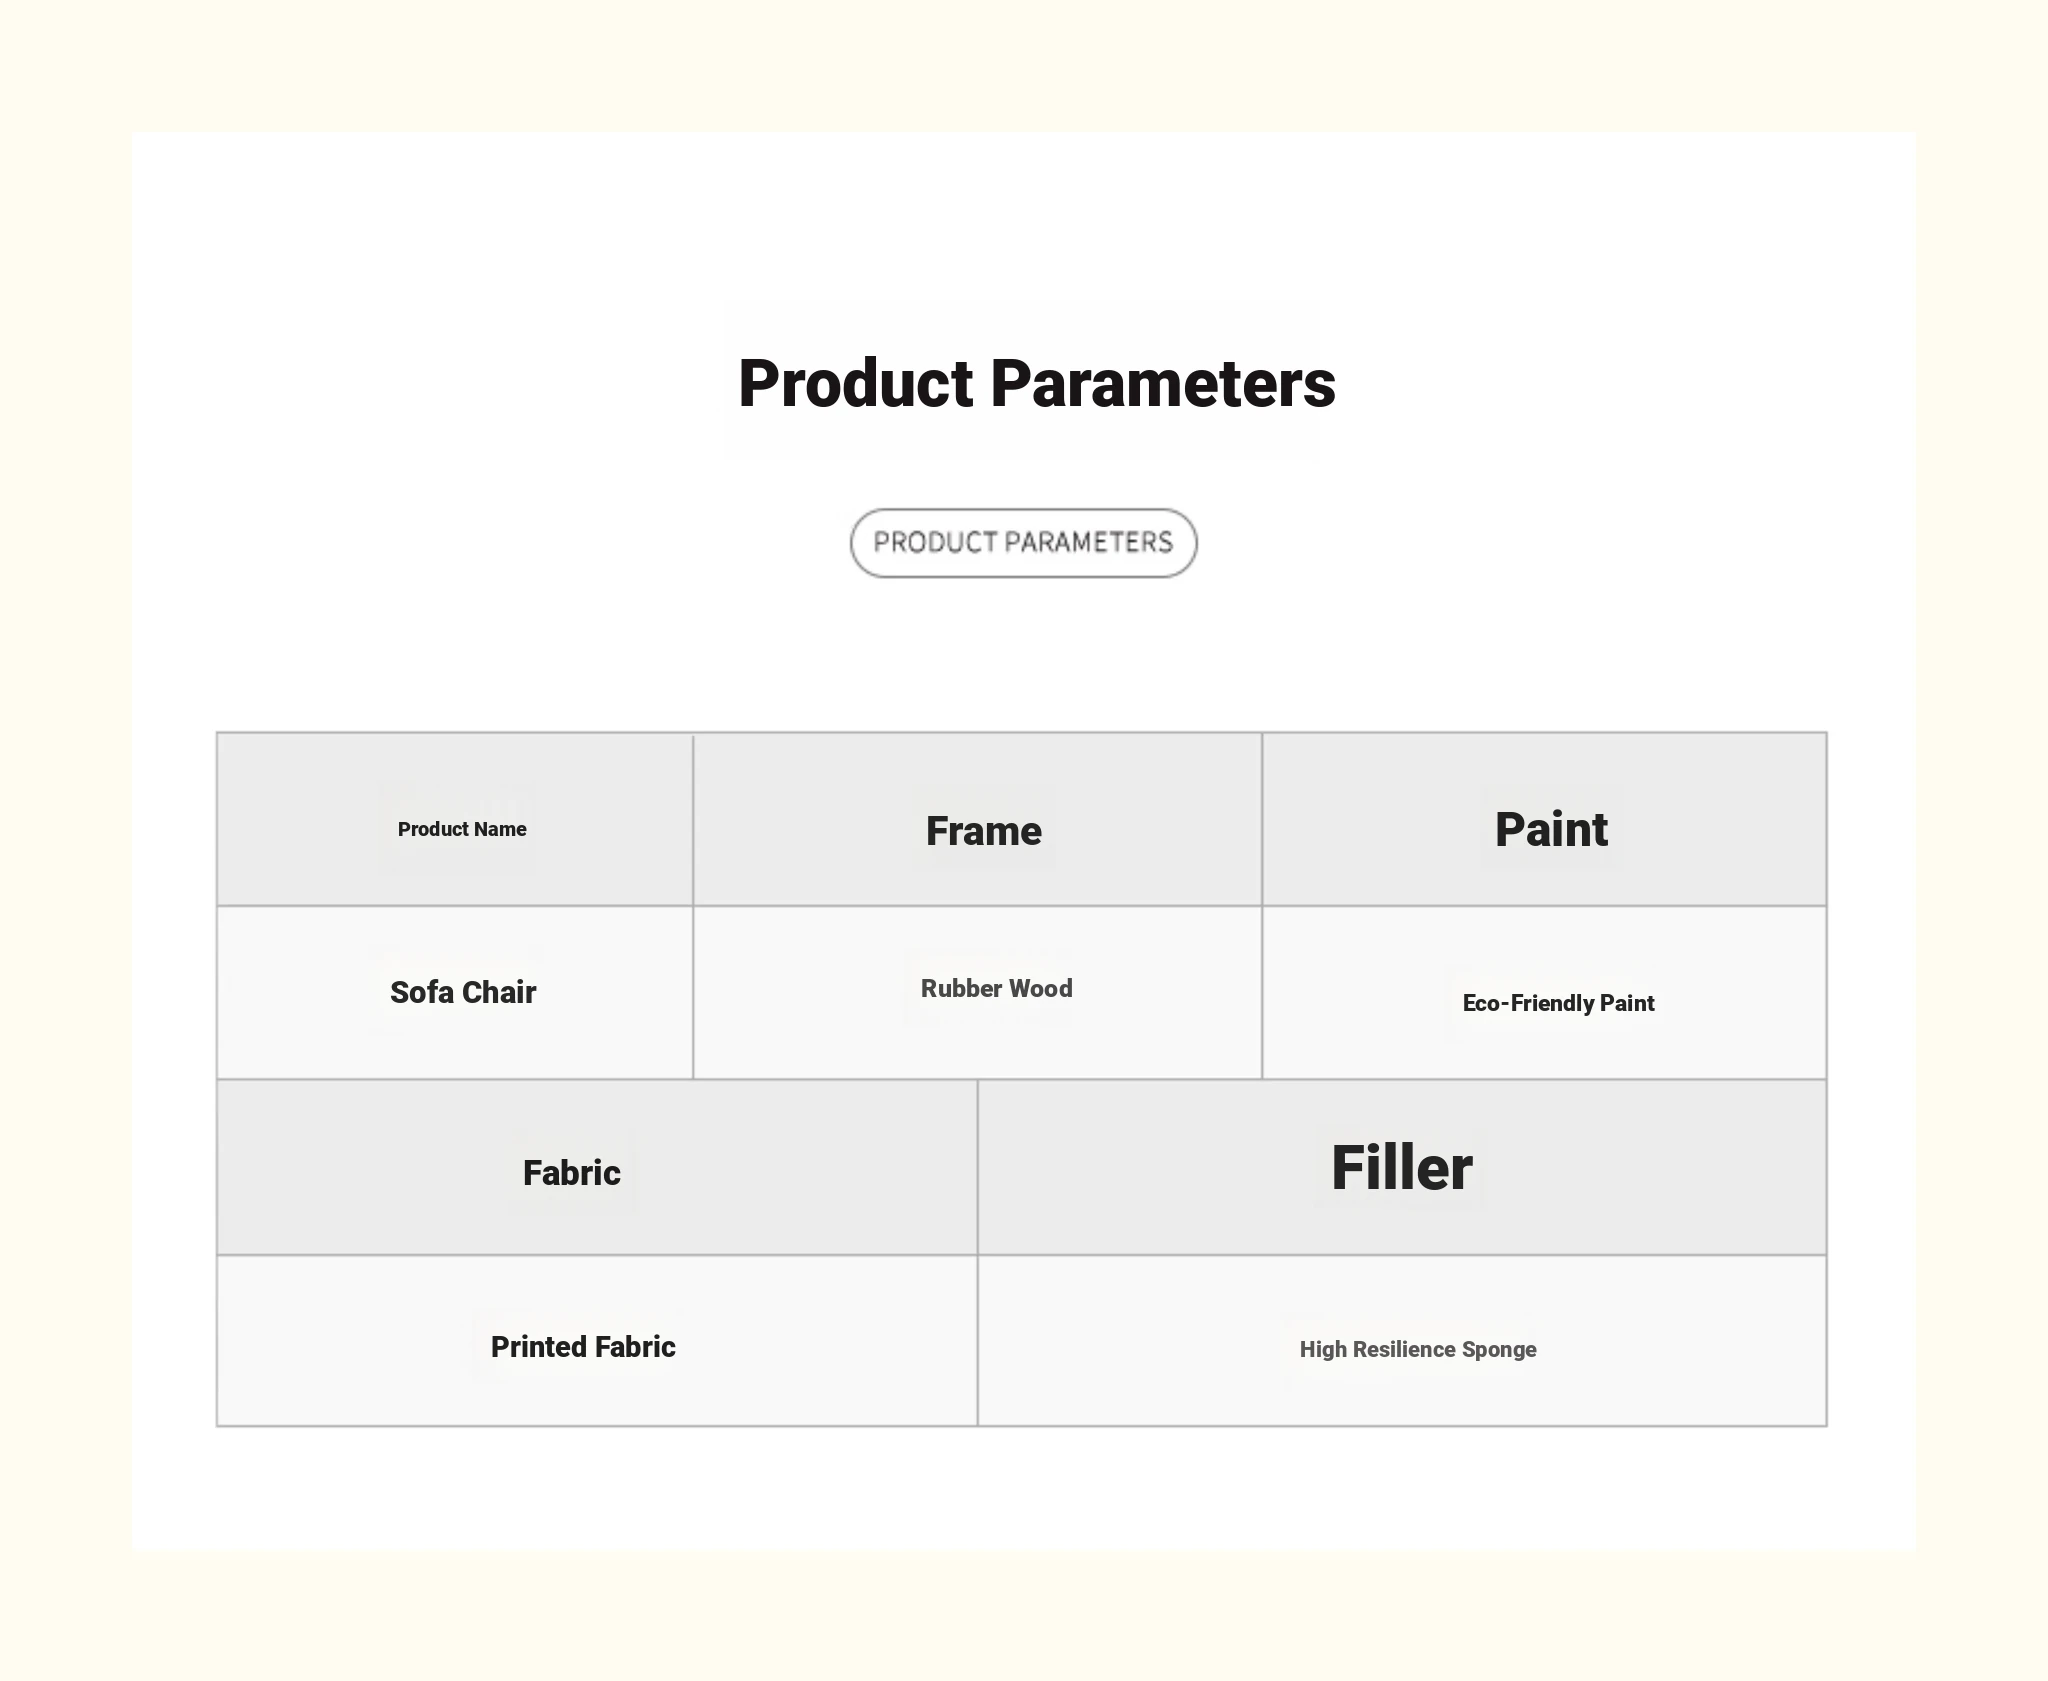Click the divider between Rubber Wood and Eco-Friendly Paint
This screenshot has width=2048, height=1681.
click(x=1262, y=992)
